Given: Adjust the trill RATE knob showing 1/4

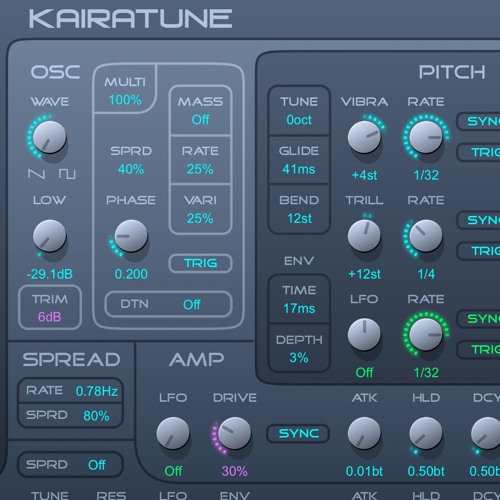Looking at the screenshot, I should [426, 236].
